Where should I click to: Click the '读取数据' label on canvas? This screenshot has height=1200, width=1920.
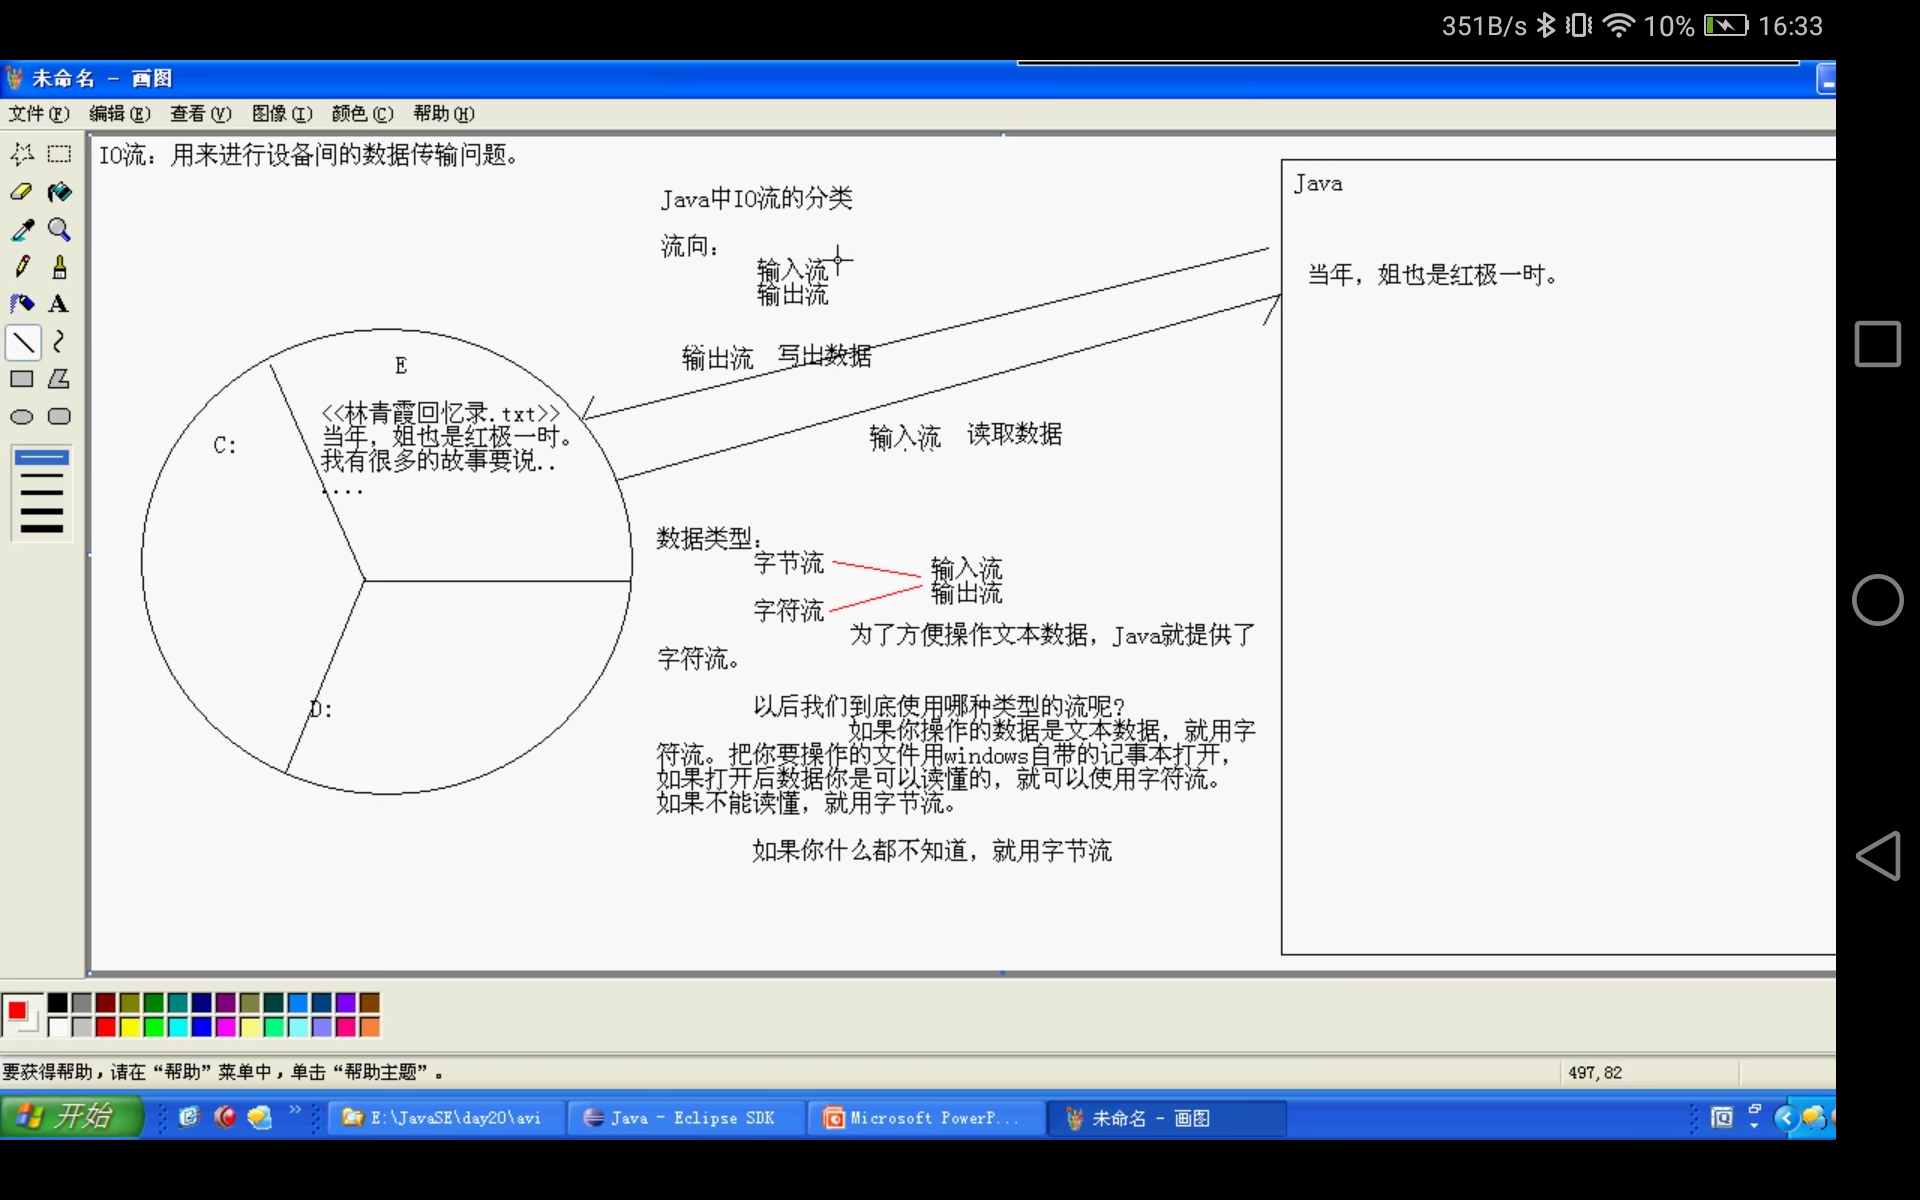[x=1014, y=433]
